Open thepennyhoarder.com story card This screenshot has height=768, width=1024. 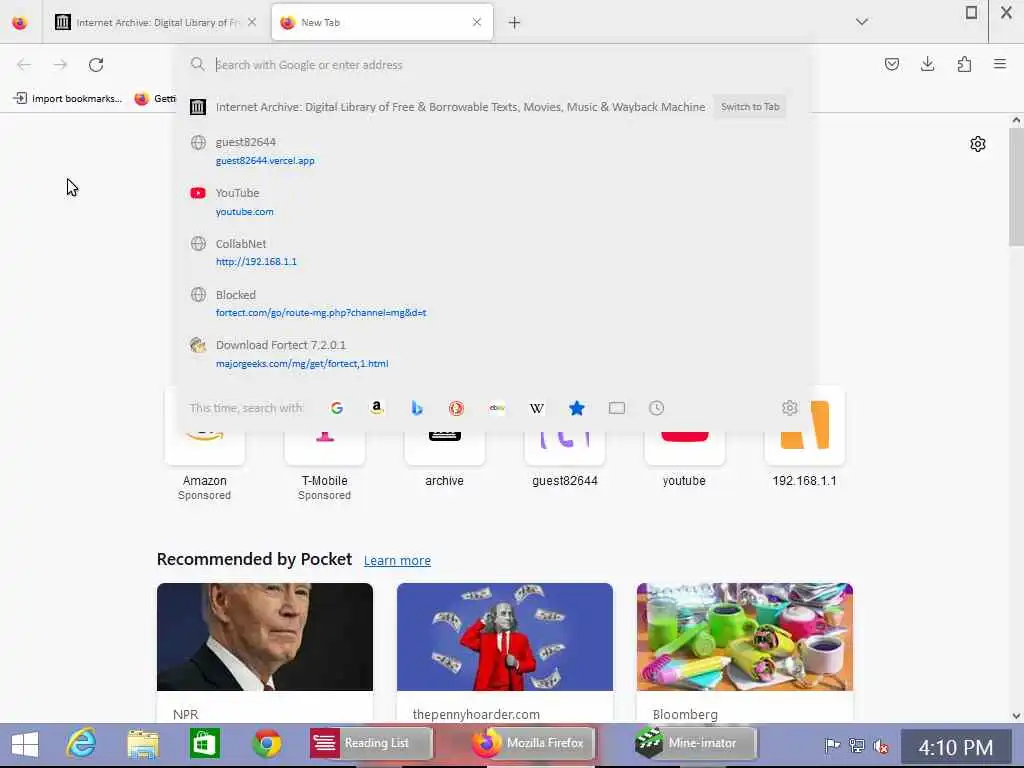tap(505, 652)
